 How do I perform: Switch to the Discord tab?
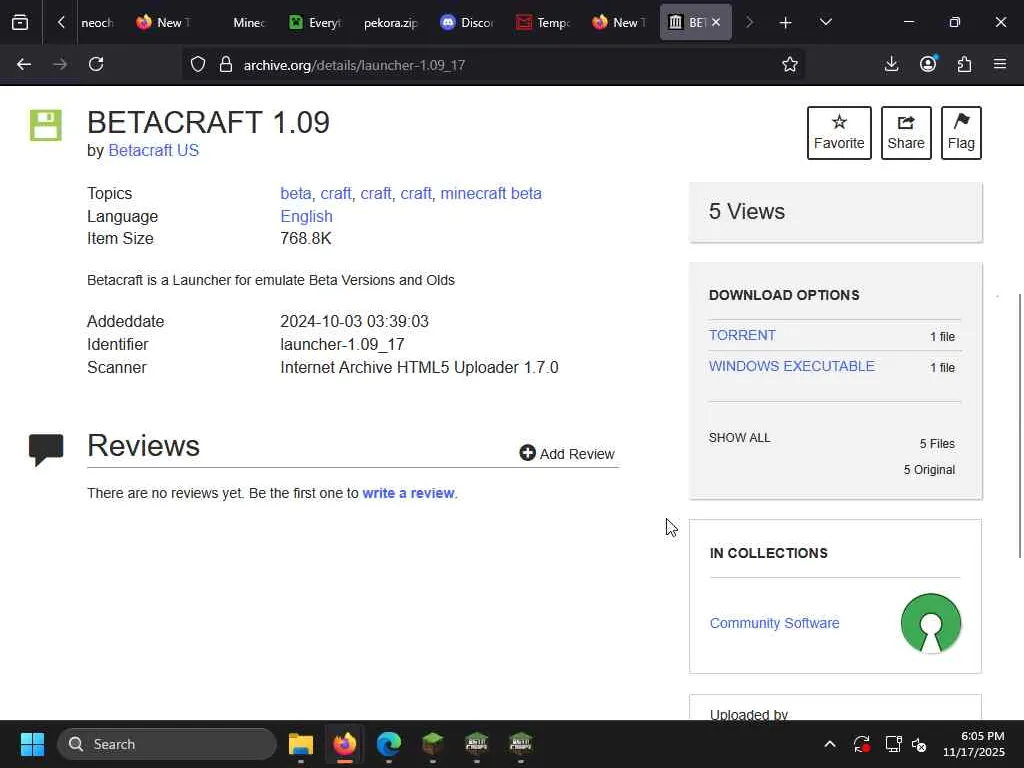[468, 23]
